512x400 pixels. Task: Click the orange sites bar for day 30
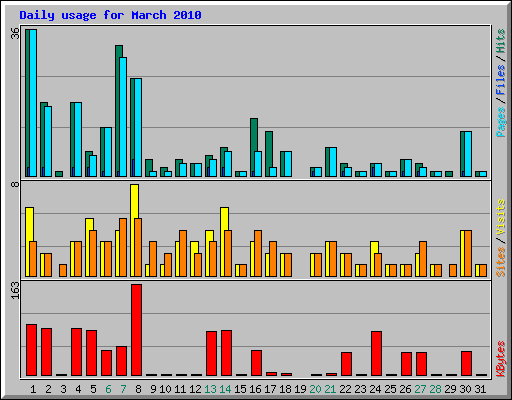[x=468, y=253]
